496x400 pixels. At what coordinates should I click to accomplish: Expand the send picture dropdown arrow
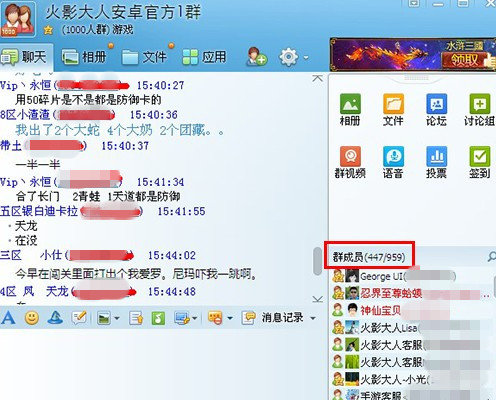[117, 318]
